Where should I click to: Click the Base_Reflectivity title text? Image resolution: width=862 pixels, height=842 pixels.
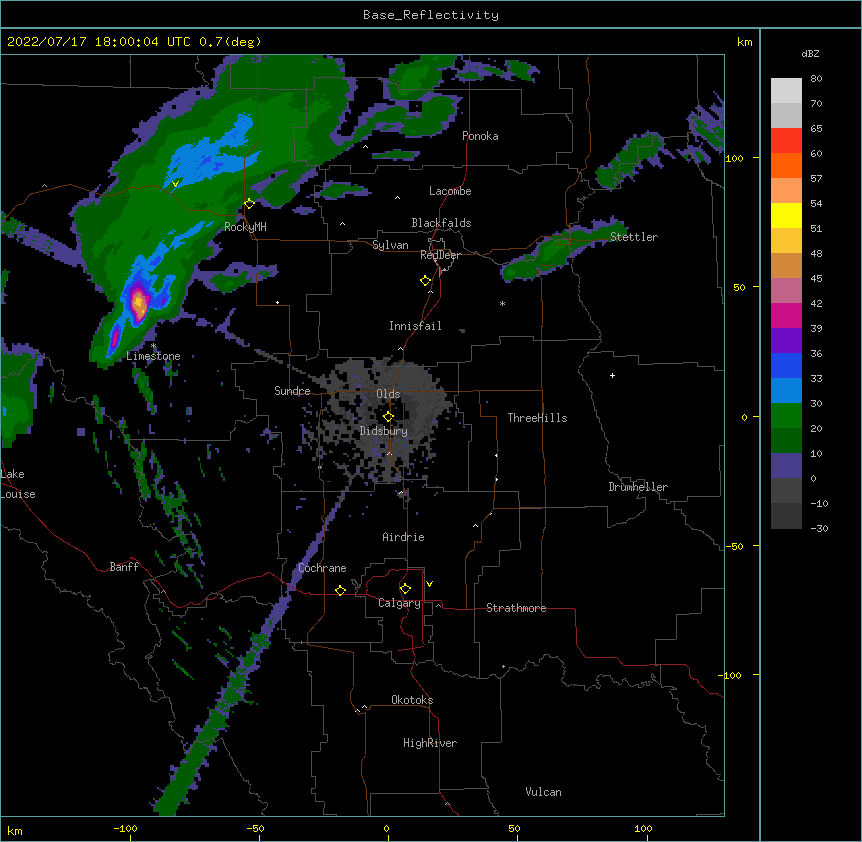click(x=431, y=15)
